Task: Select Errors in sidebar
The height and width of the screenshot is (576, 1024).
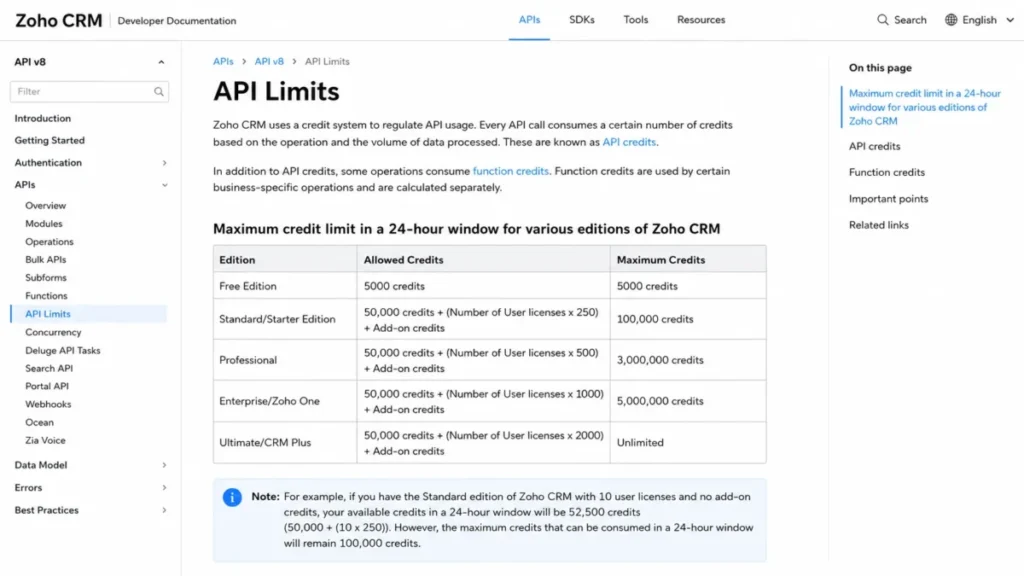Action: coord(28,488)
